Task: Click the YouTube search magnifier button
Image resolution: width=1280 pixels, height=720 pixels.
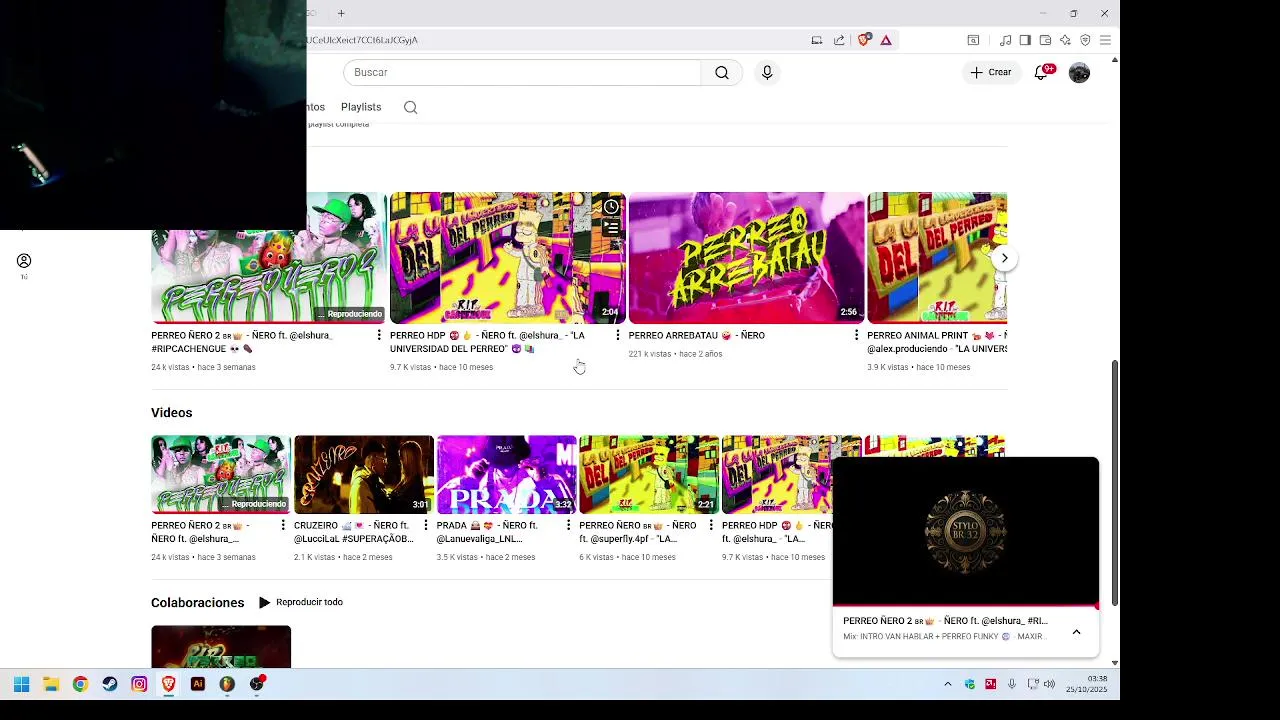Action: coord(722,72)
